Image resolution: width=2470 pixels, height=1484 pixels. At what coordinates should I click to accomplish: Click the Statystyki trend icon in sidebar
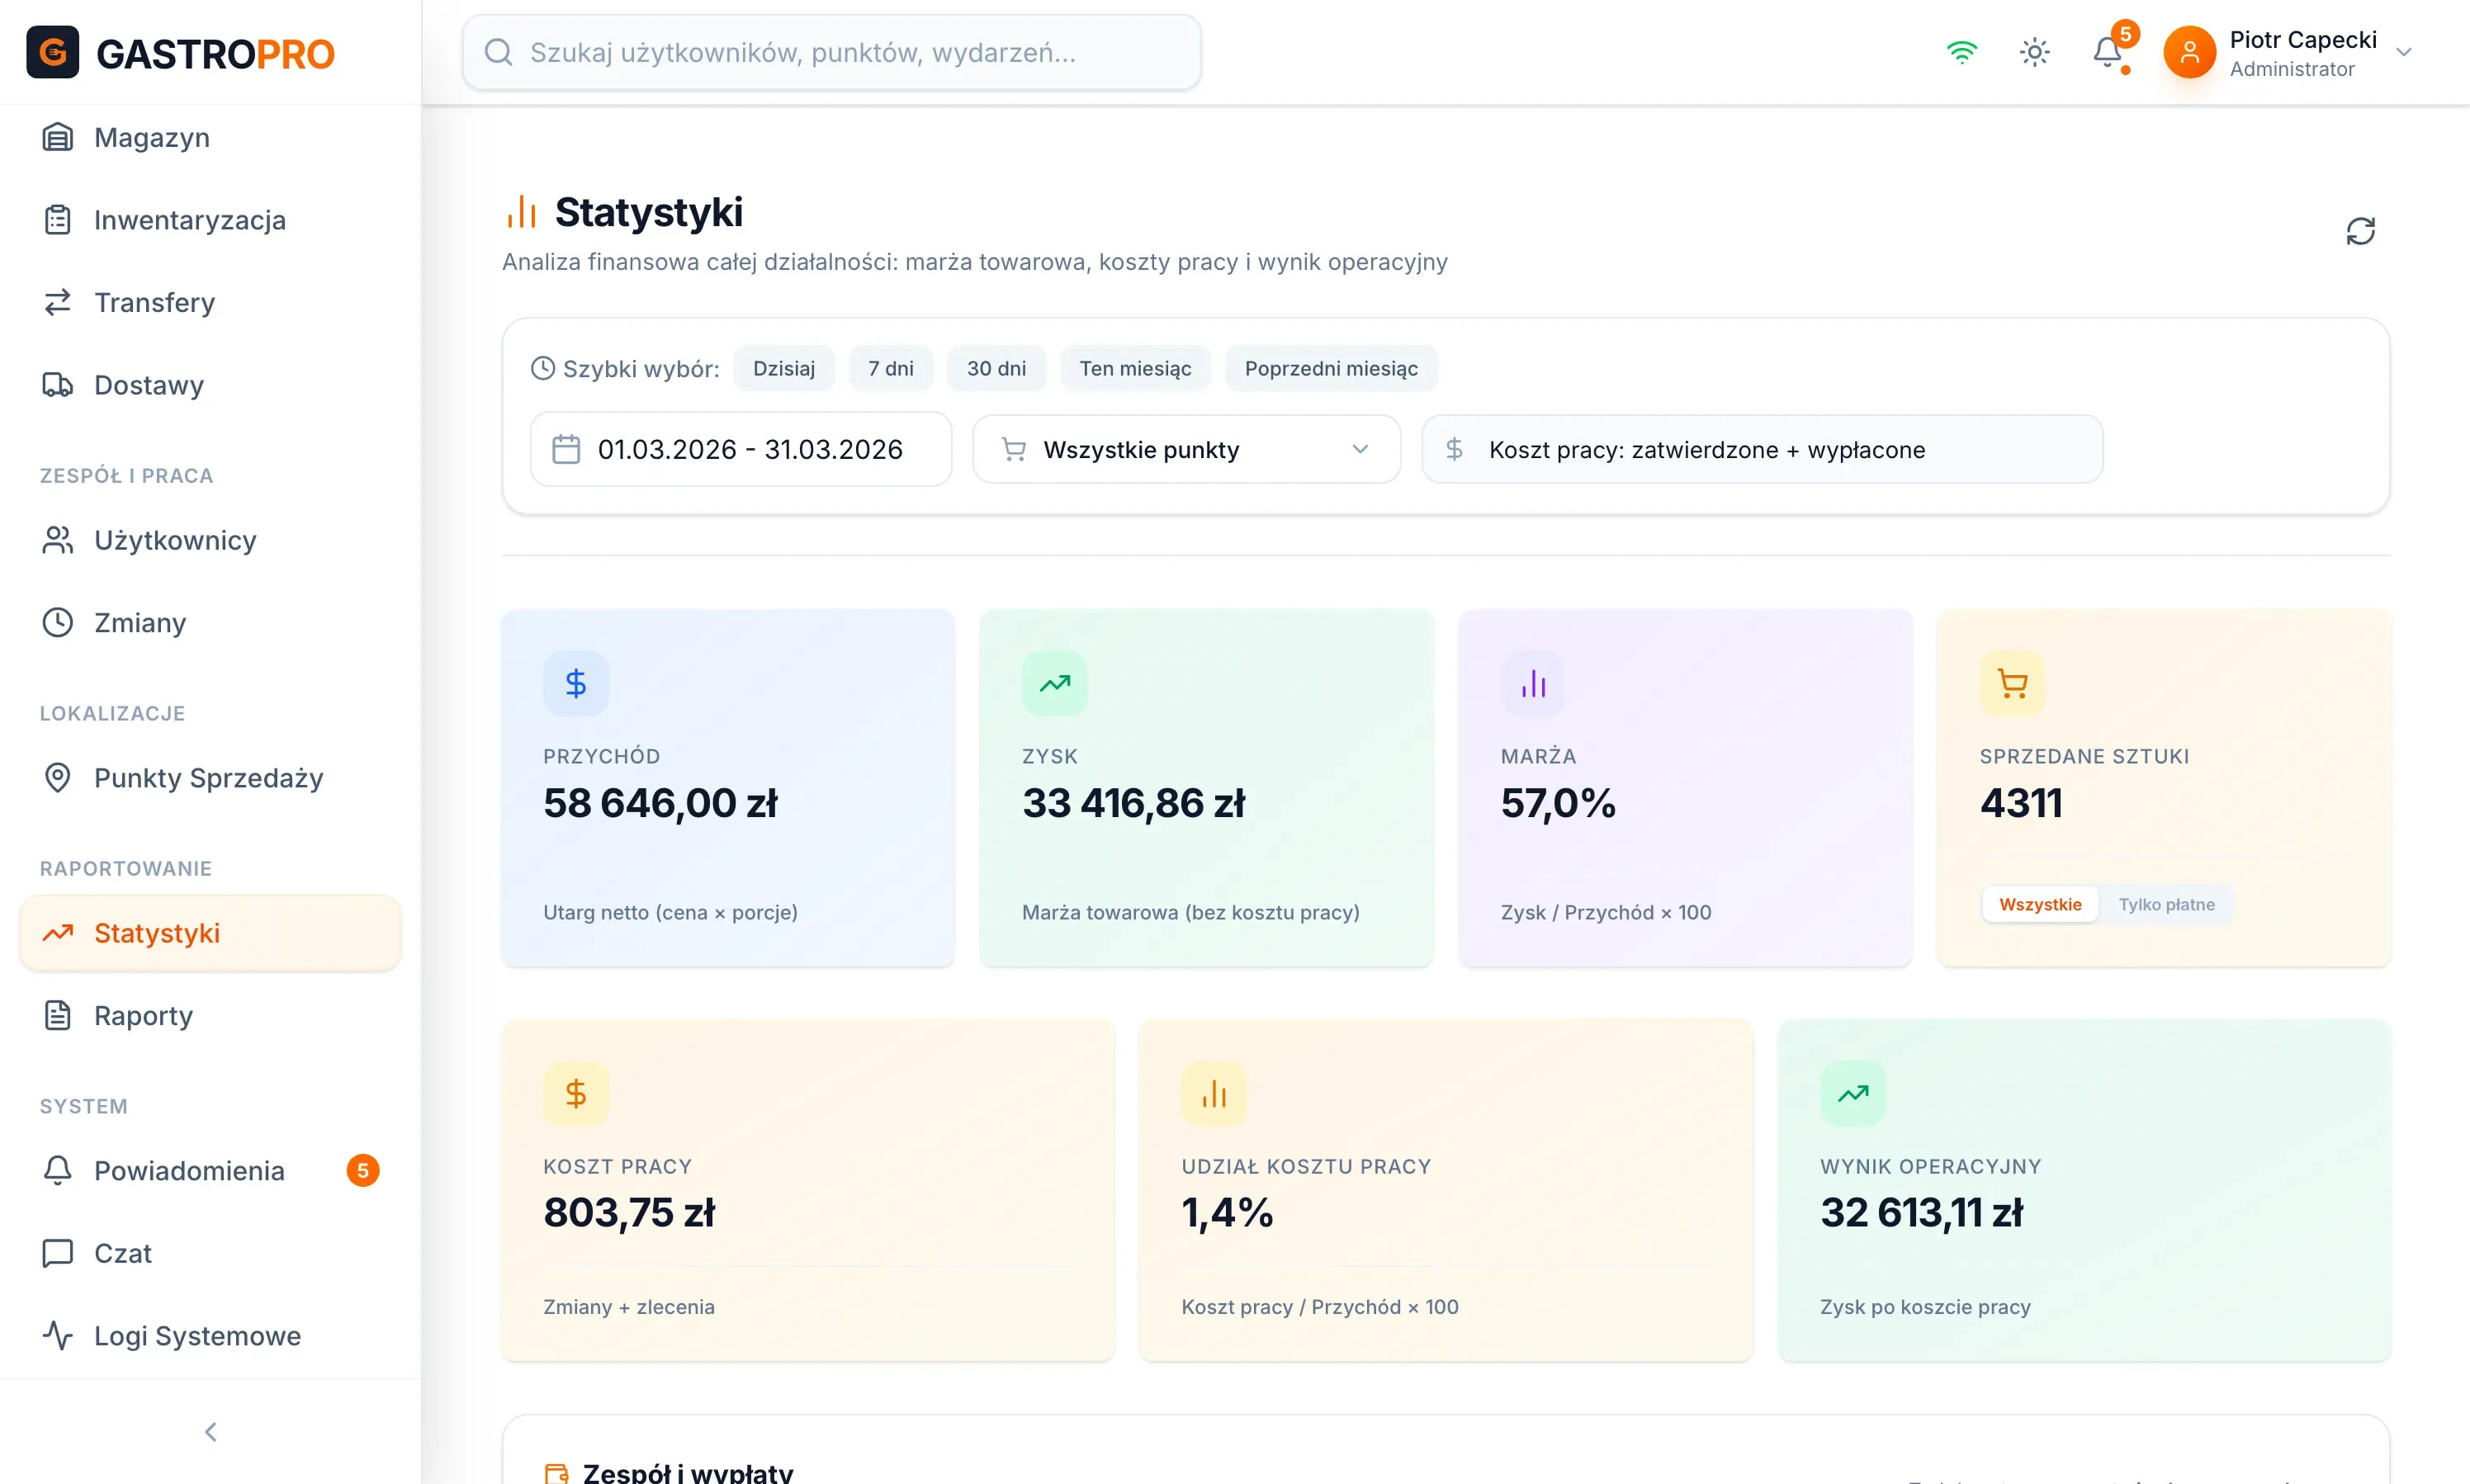pyautogui.click(x=58, y=933)
